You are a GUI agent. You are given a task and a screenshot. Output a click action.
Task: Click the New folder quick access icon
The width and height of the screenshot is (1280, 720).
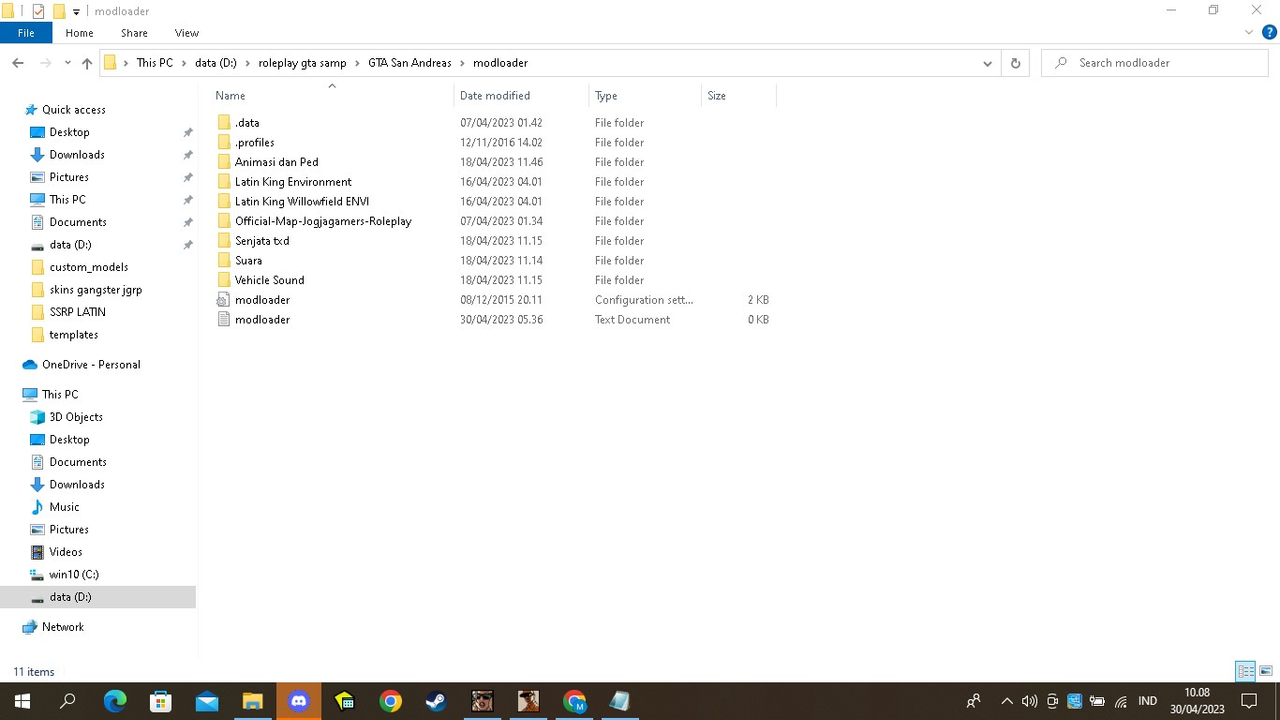[59, 11]
